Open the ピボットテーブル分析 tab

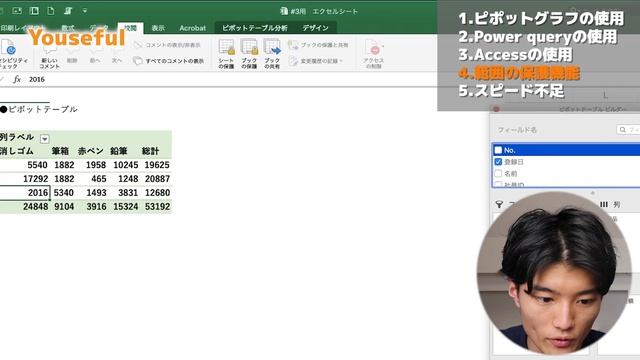click(255, 28)
